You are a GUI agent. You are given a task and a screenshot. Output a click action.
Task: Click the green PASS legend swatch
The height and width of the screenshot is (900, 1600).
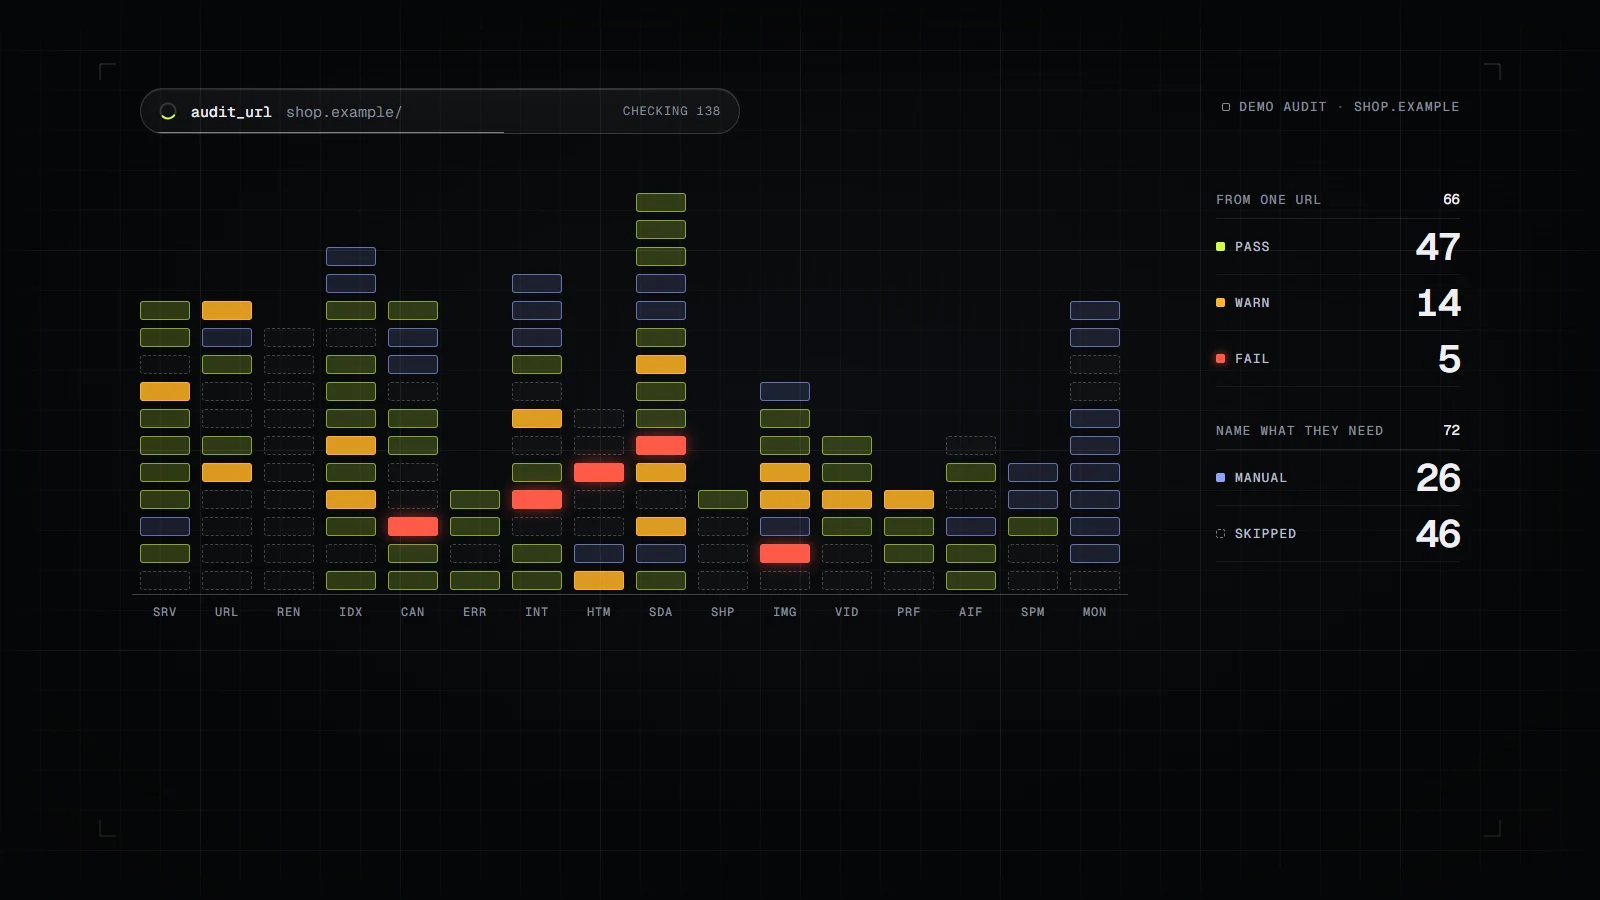coord(1220,247)
